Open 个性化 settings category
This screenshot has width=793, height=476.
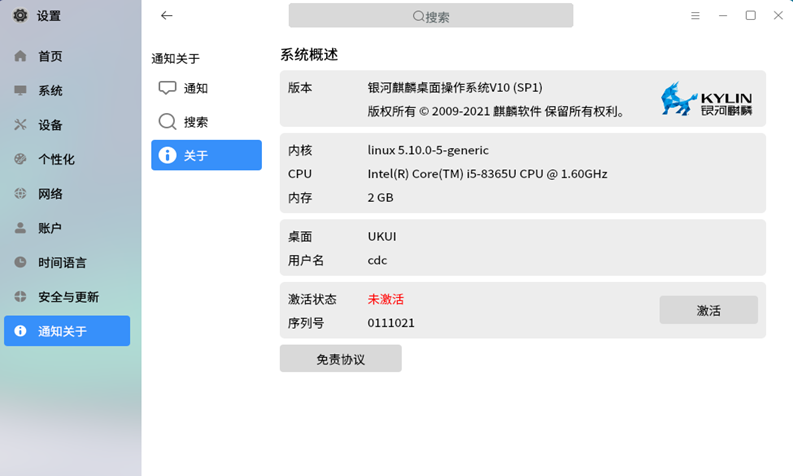point(67,159)
